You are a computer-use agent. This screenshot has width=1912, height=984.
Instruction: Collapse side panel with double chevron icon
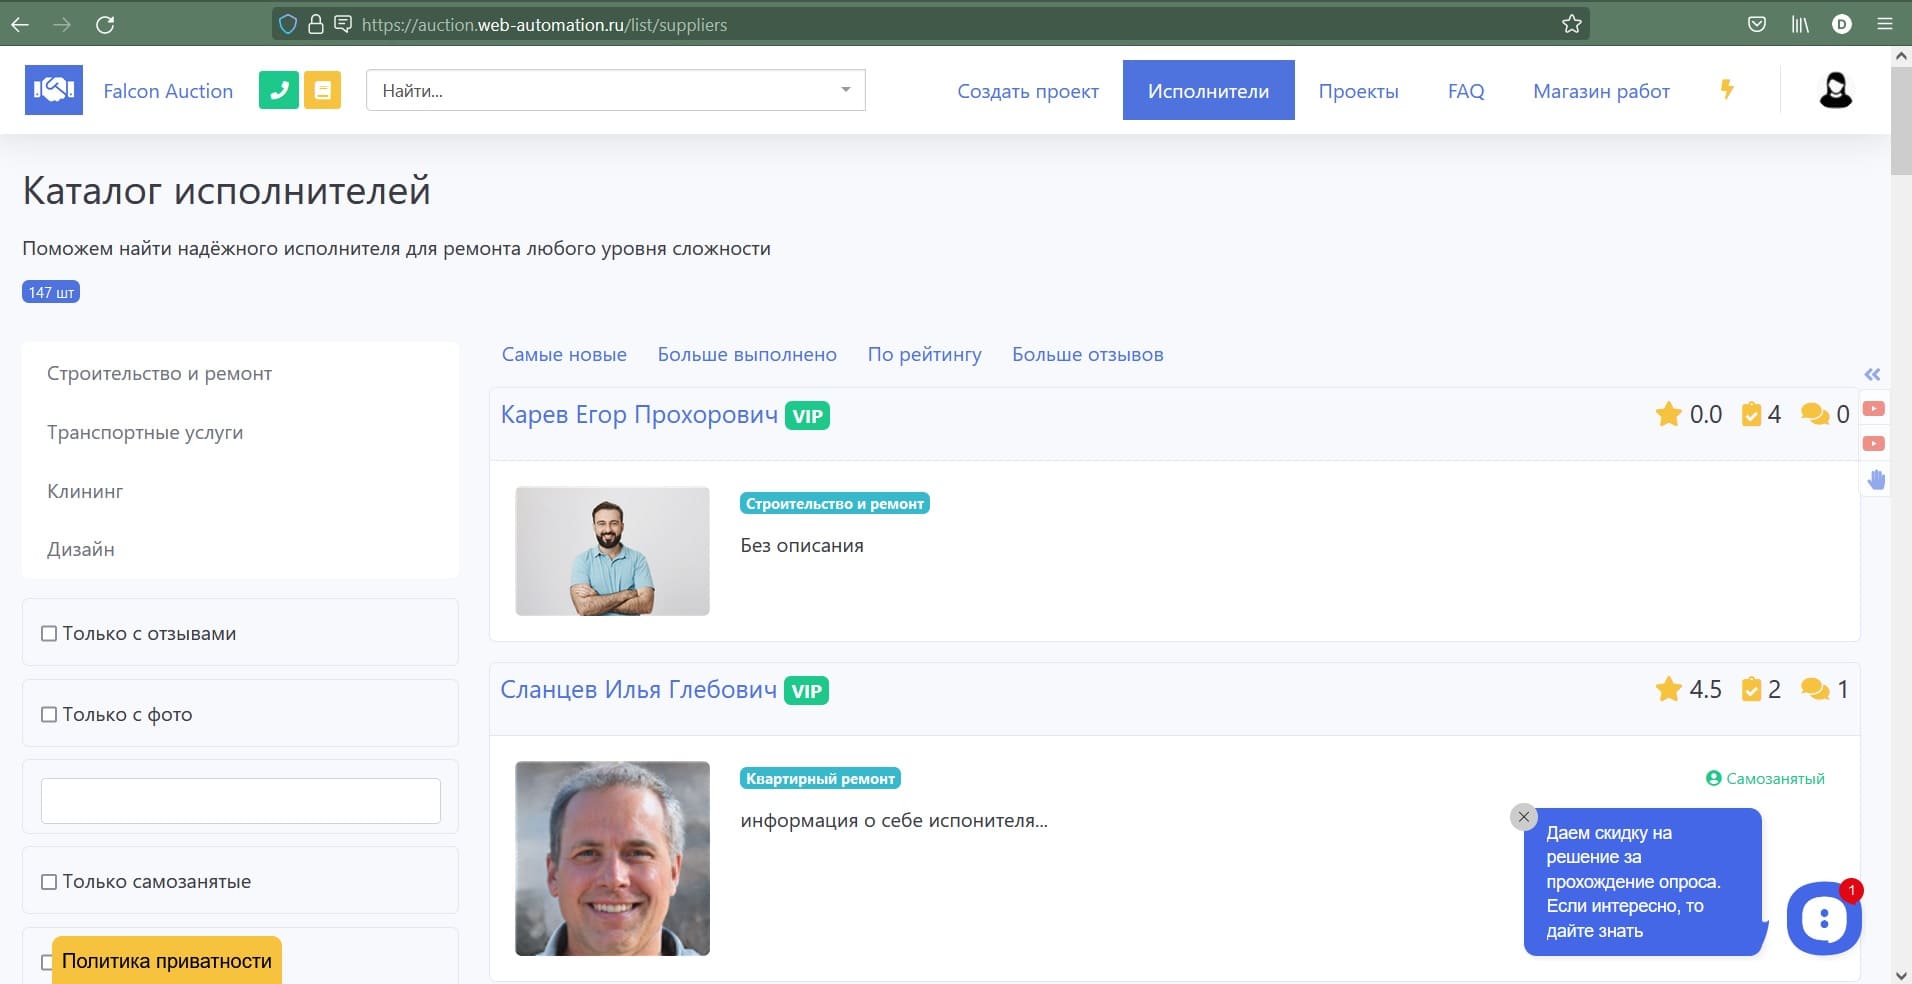pyautogui.click(x=1872, y=374)
